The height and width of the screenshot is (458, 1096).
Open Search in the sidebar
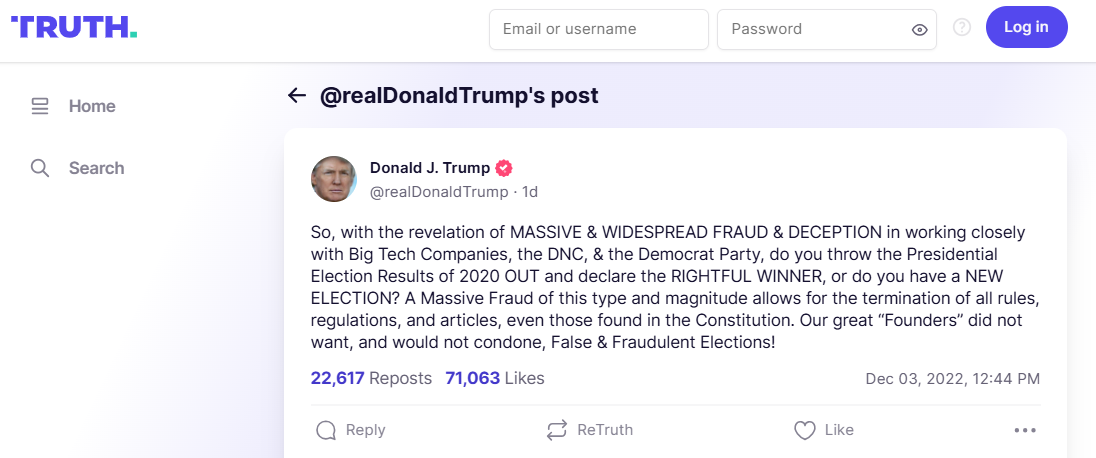(96, 168)
